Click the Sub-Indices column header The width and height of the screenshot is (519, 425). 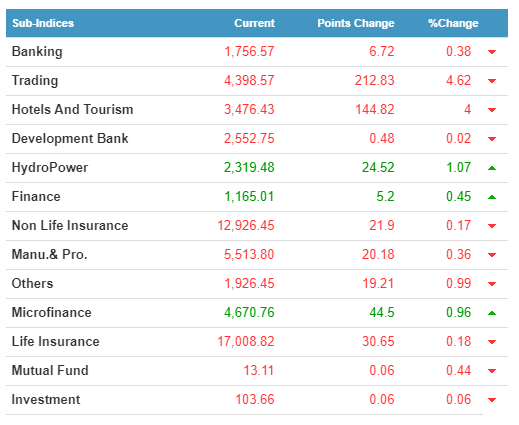[x=43, y=23]
